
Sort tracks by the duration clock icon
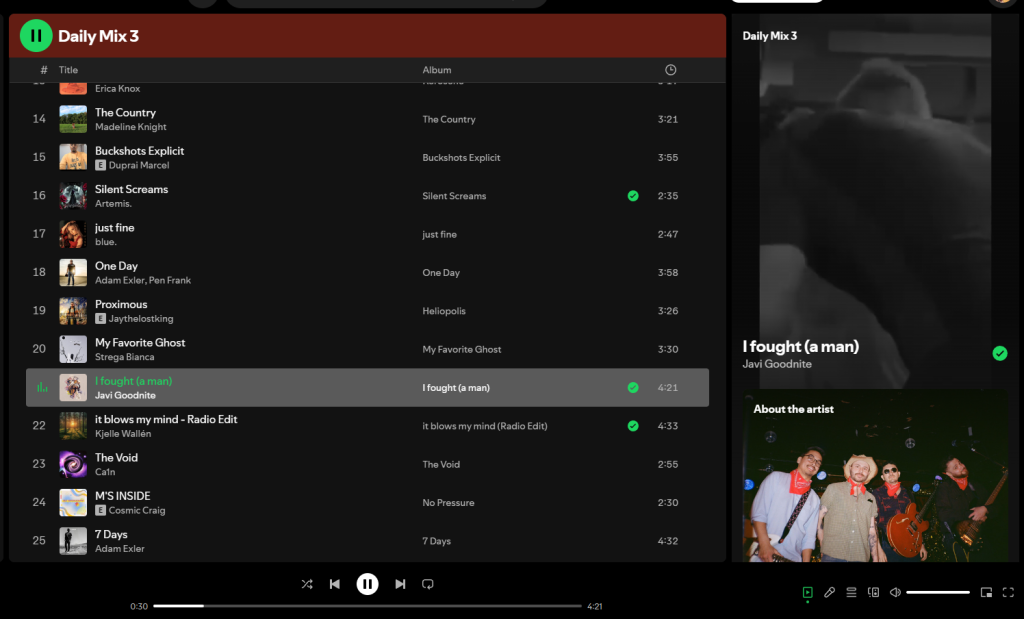coord(671,70)
